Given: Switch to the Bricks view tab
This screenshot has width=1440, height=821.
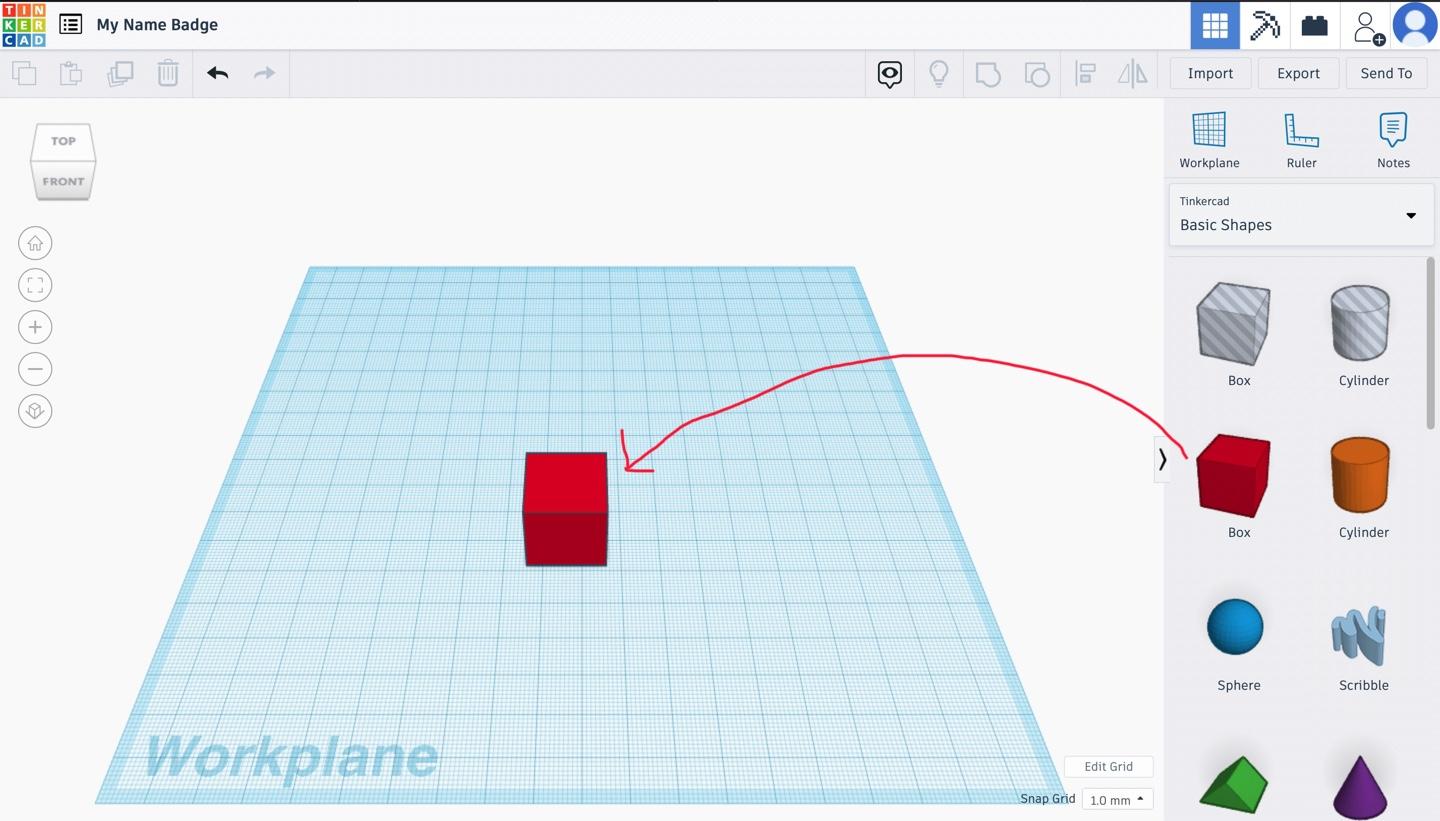Looking at the screenshot, I should click(1314, 26).
